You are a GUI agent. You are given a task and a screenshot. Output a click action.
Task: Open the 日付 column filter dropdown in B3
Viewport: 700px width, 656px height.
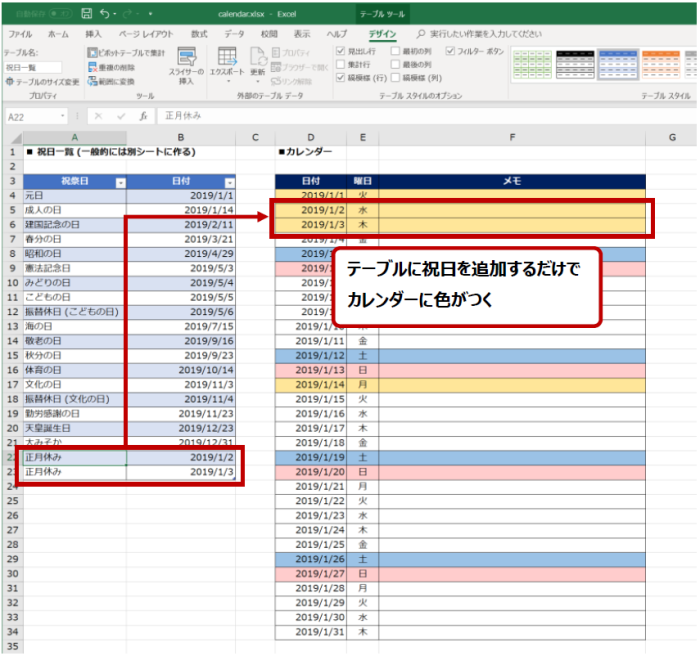(x=230, y=182)
